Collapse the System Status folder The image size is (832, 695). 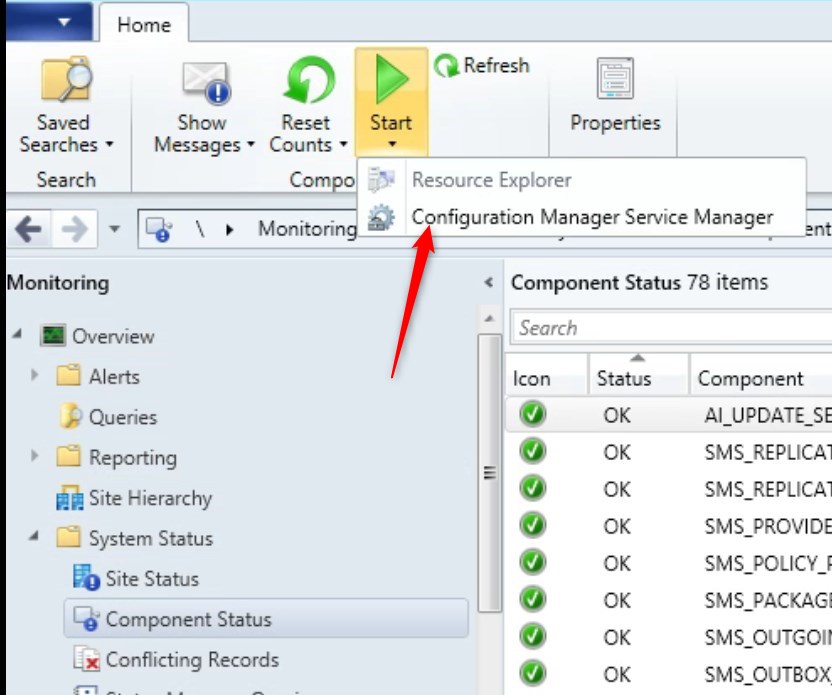point(34,536)
